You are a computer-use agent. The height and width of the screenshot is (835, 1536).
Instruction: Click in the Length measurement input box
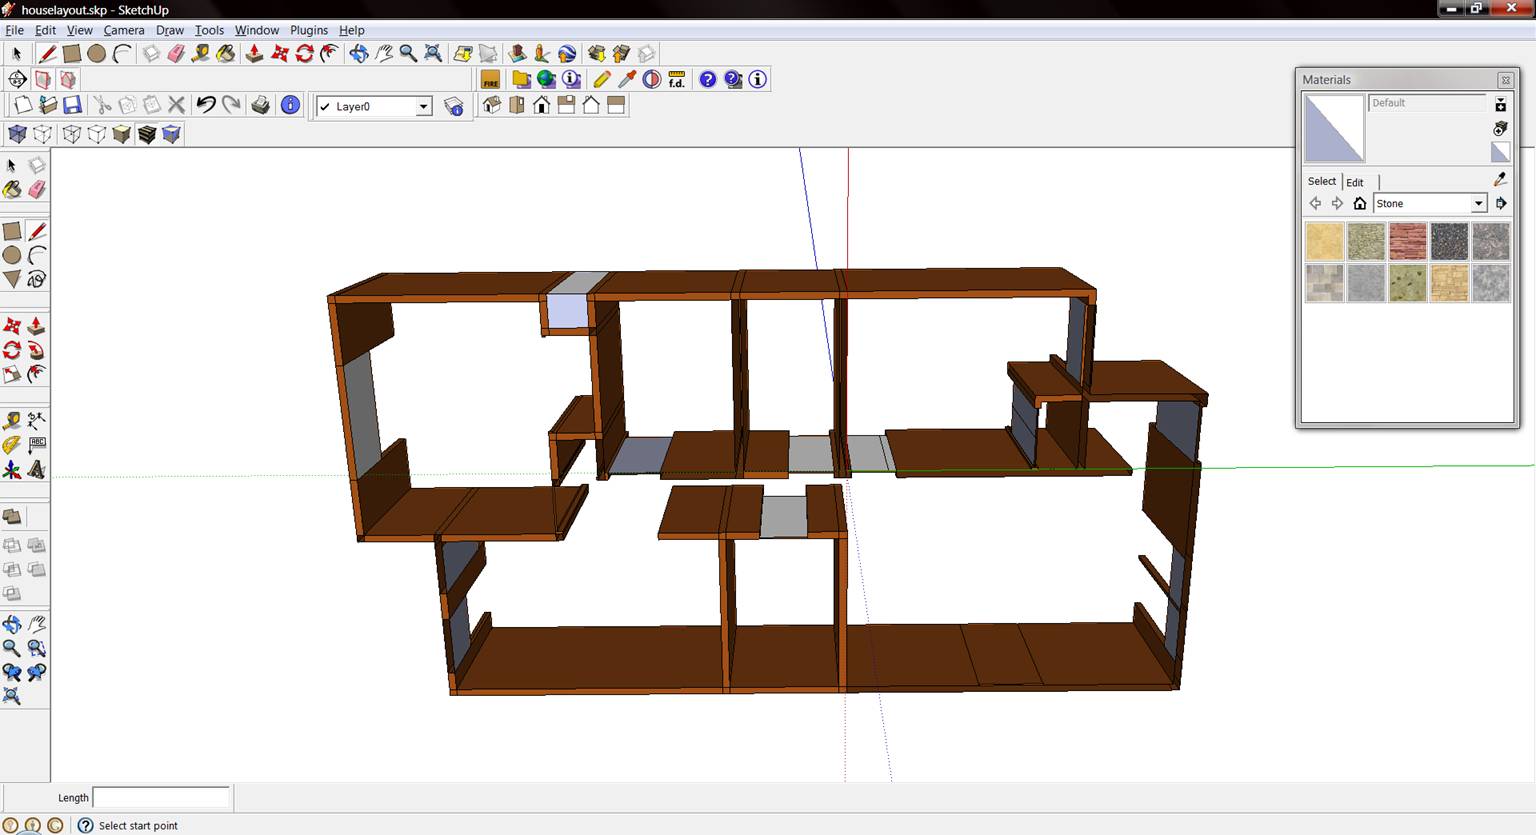click(161, 798)
